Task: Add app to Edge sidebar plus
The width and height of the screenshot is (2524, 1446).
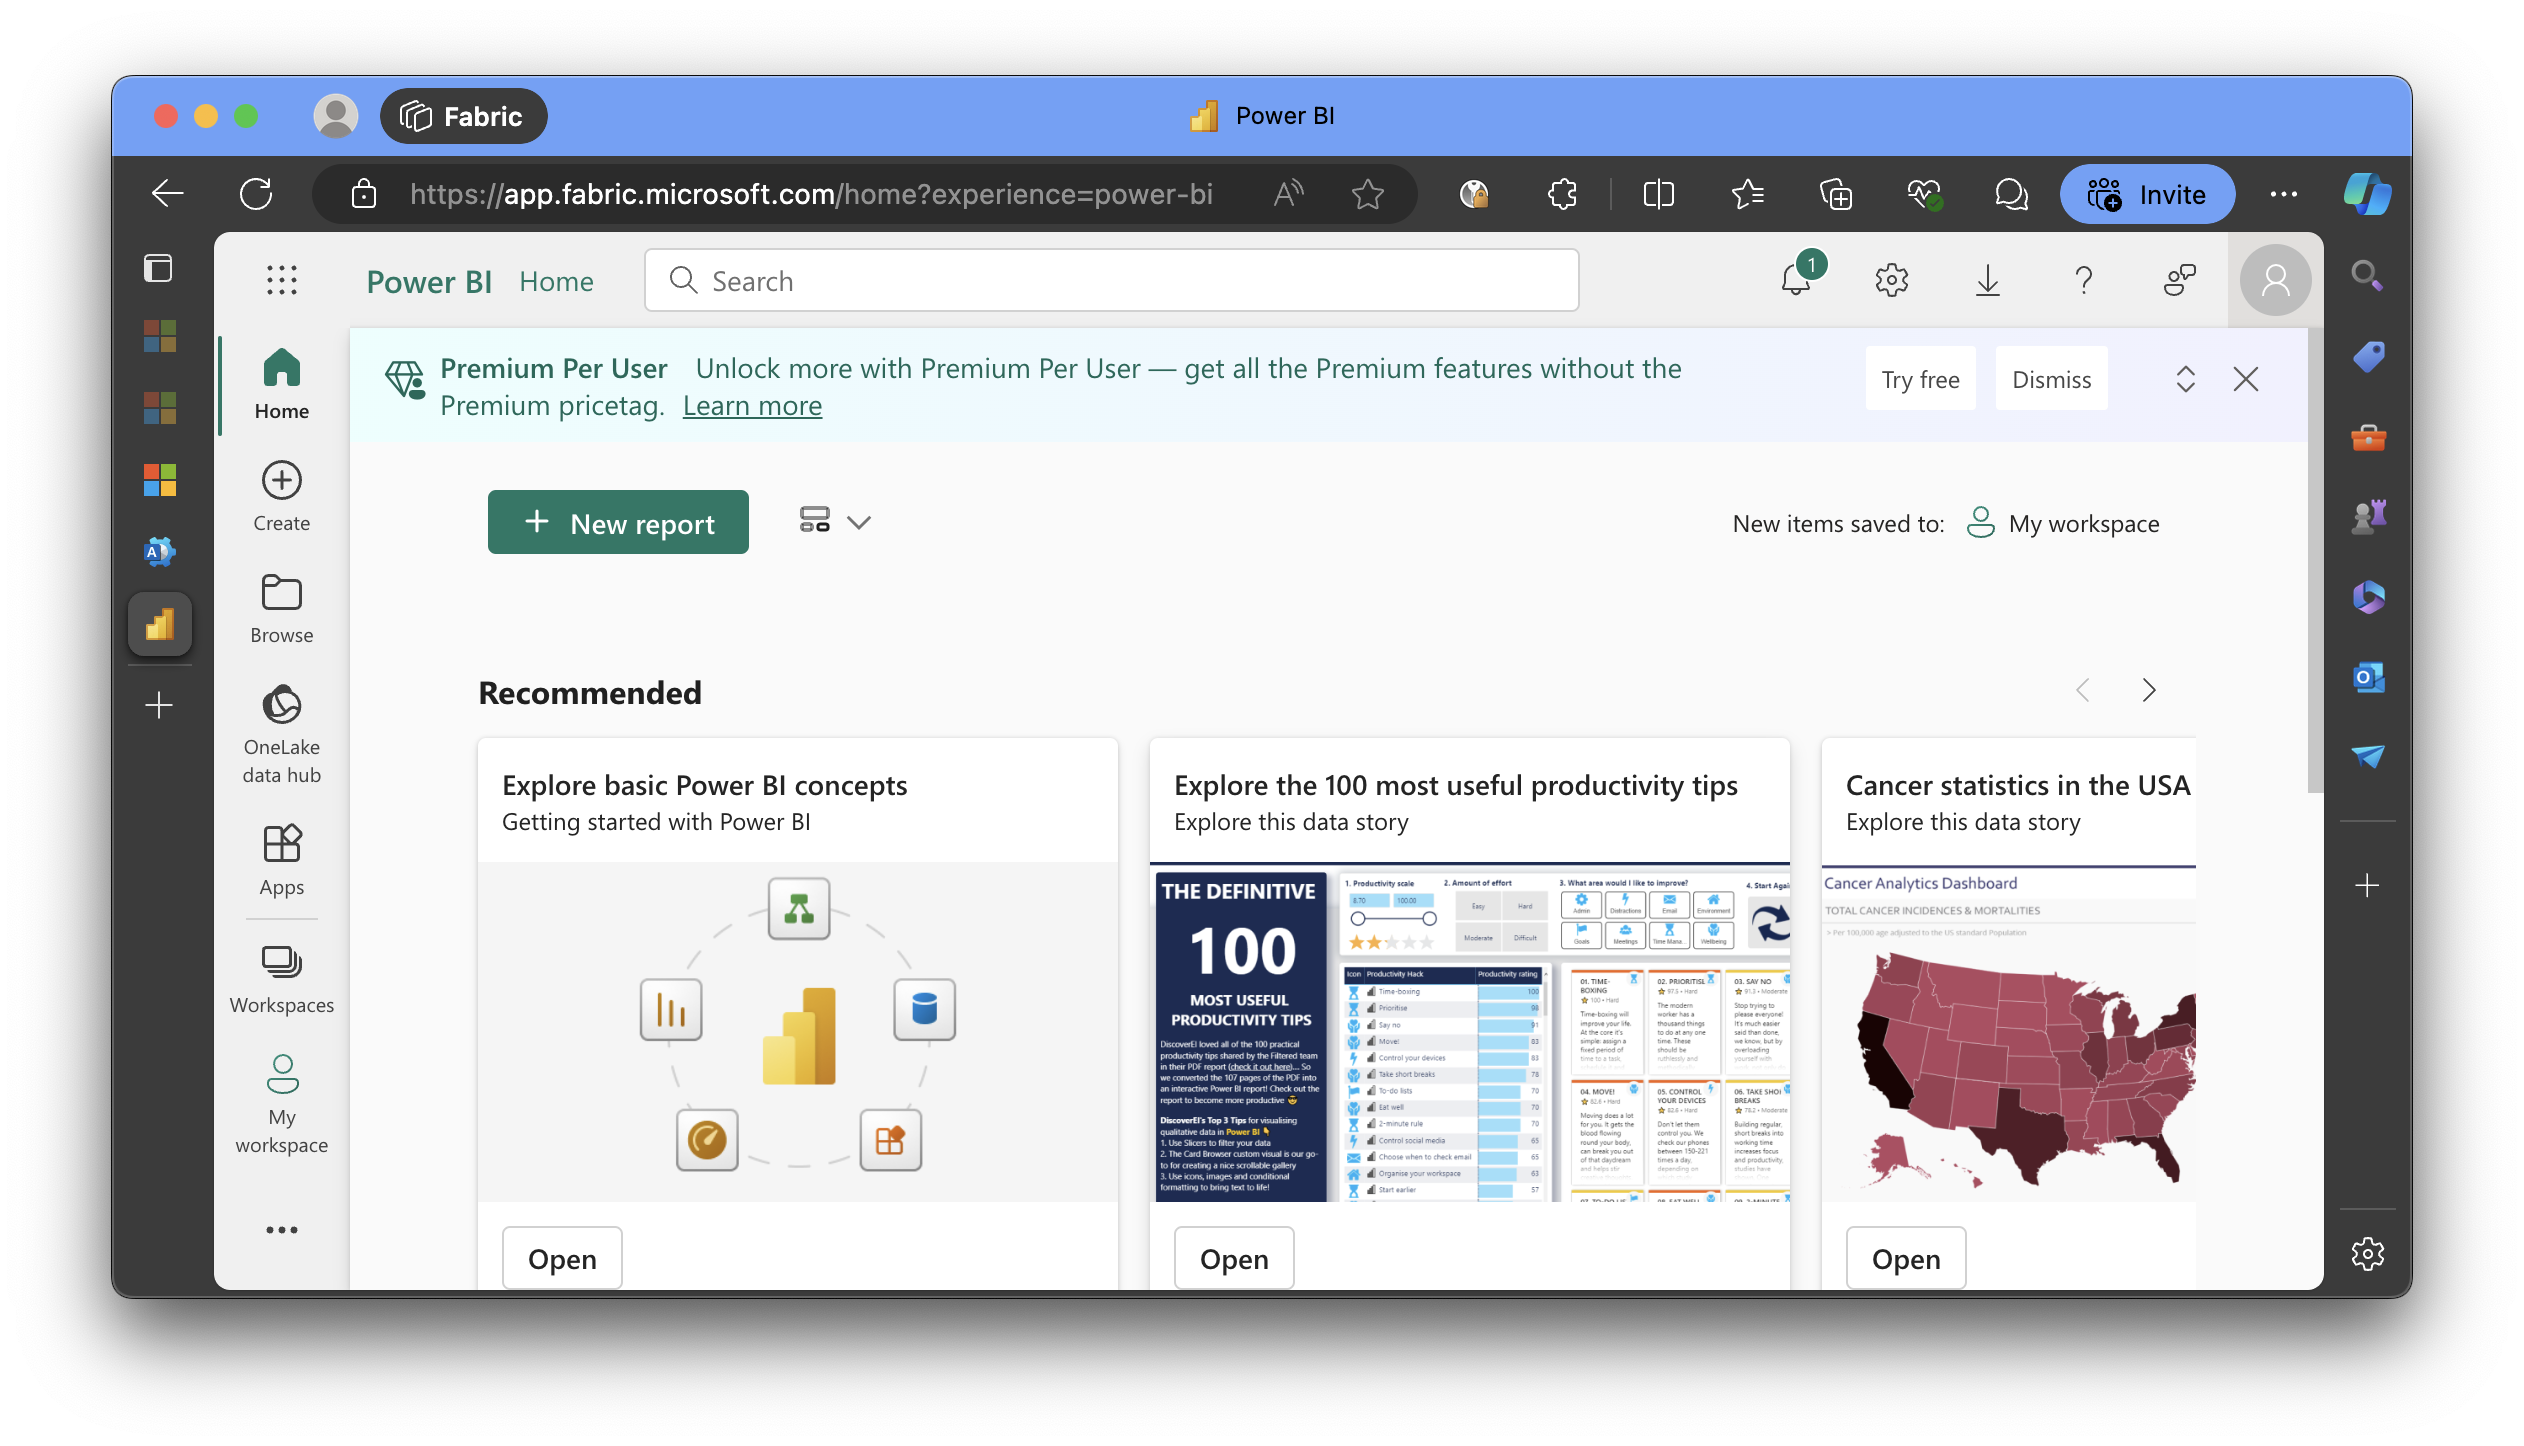Action: pos(2367,885)
